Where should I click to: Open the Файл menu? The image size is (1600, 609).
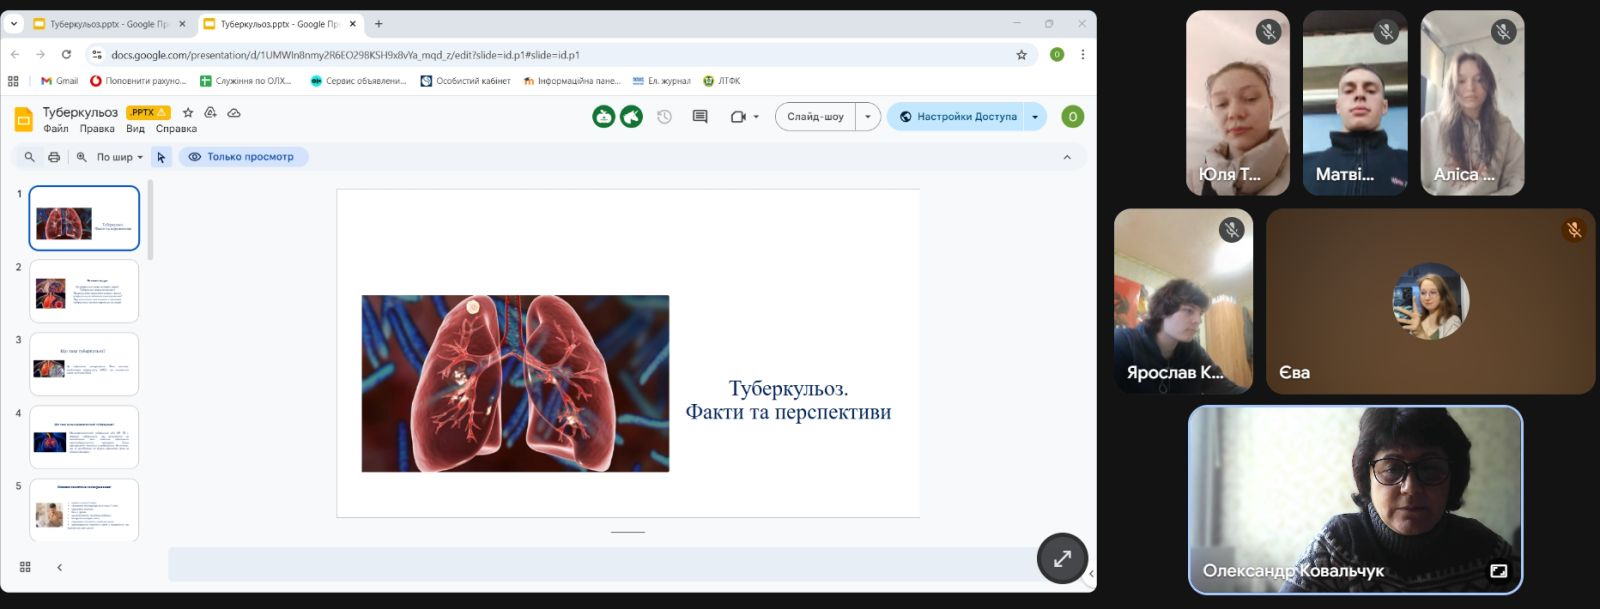coord(56,129)
